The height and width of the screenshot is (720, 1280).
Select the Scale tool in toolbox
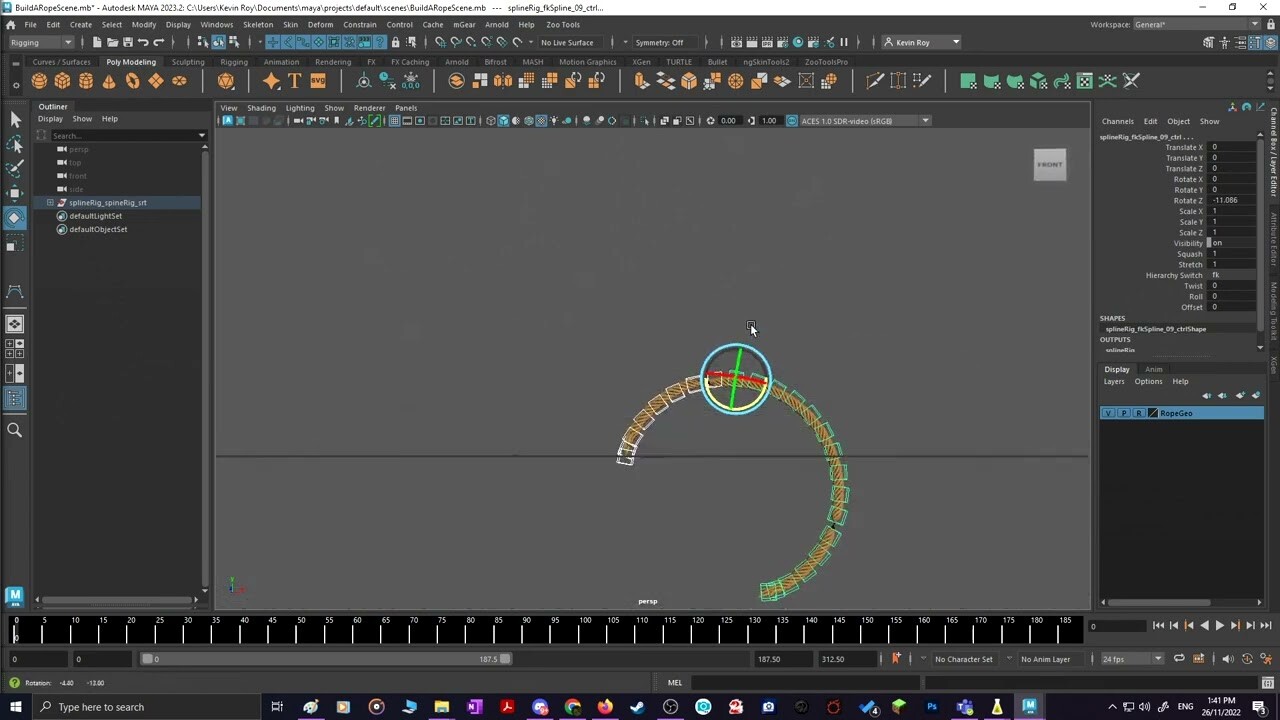pyautogui.click(x=14, y=245)
